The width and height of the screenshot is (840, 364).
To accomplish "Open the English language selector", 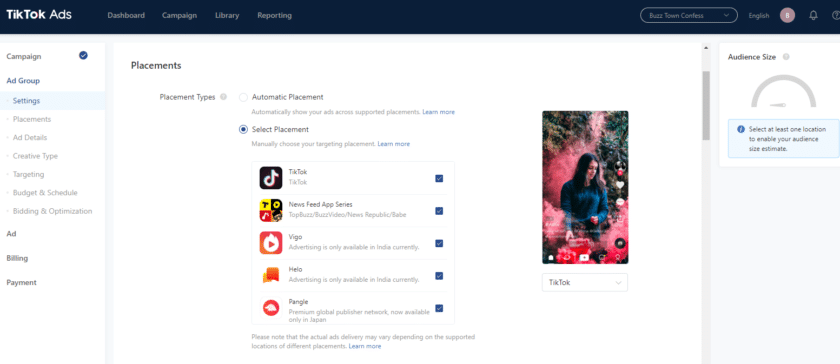I will click(x=759, y=16).
